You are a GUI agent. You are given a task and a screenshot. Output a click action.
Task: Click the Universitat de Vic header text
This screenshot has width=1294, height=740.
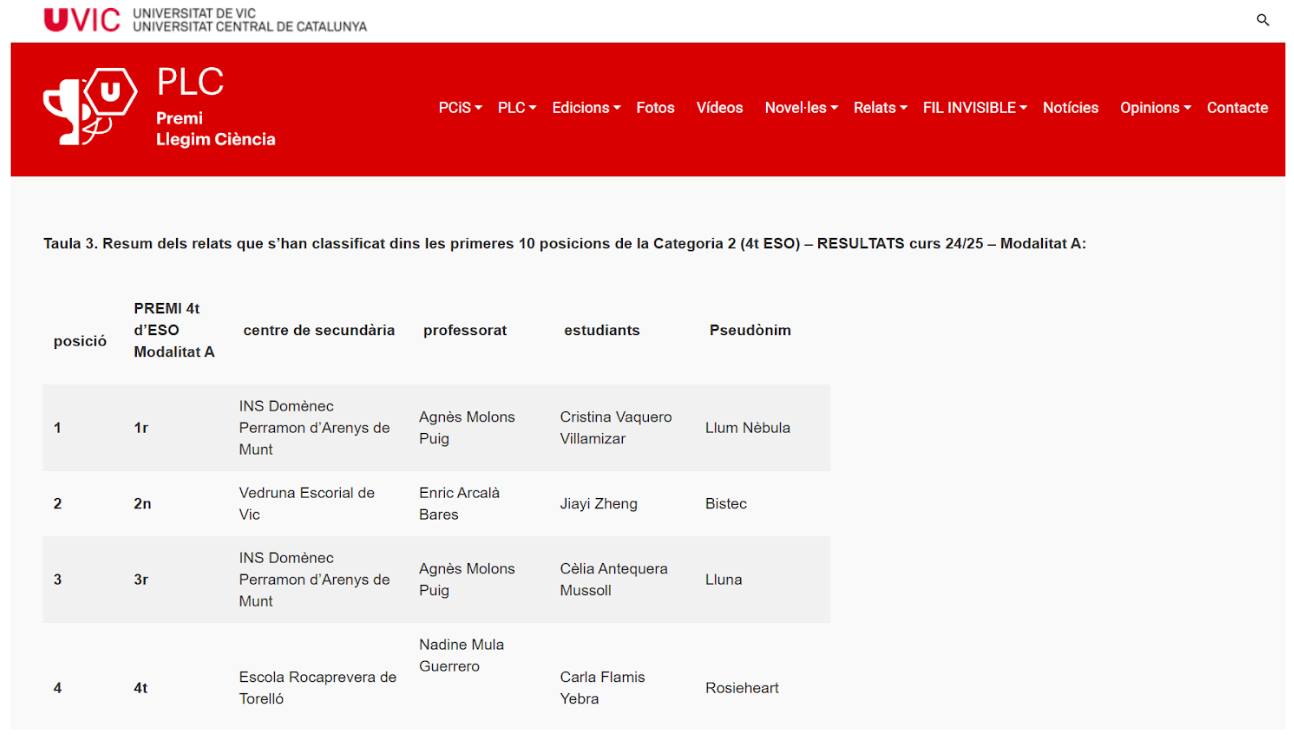(x=249, y=20)
